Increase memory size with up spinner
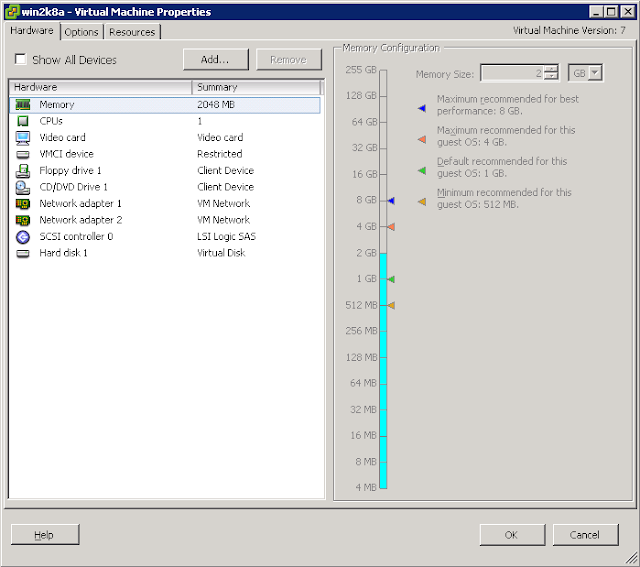Viewport: 640px width, 567px height. [551, 69]
